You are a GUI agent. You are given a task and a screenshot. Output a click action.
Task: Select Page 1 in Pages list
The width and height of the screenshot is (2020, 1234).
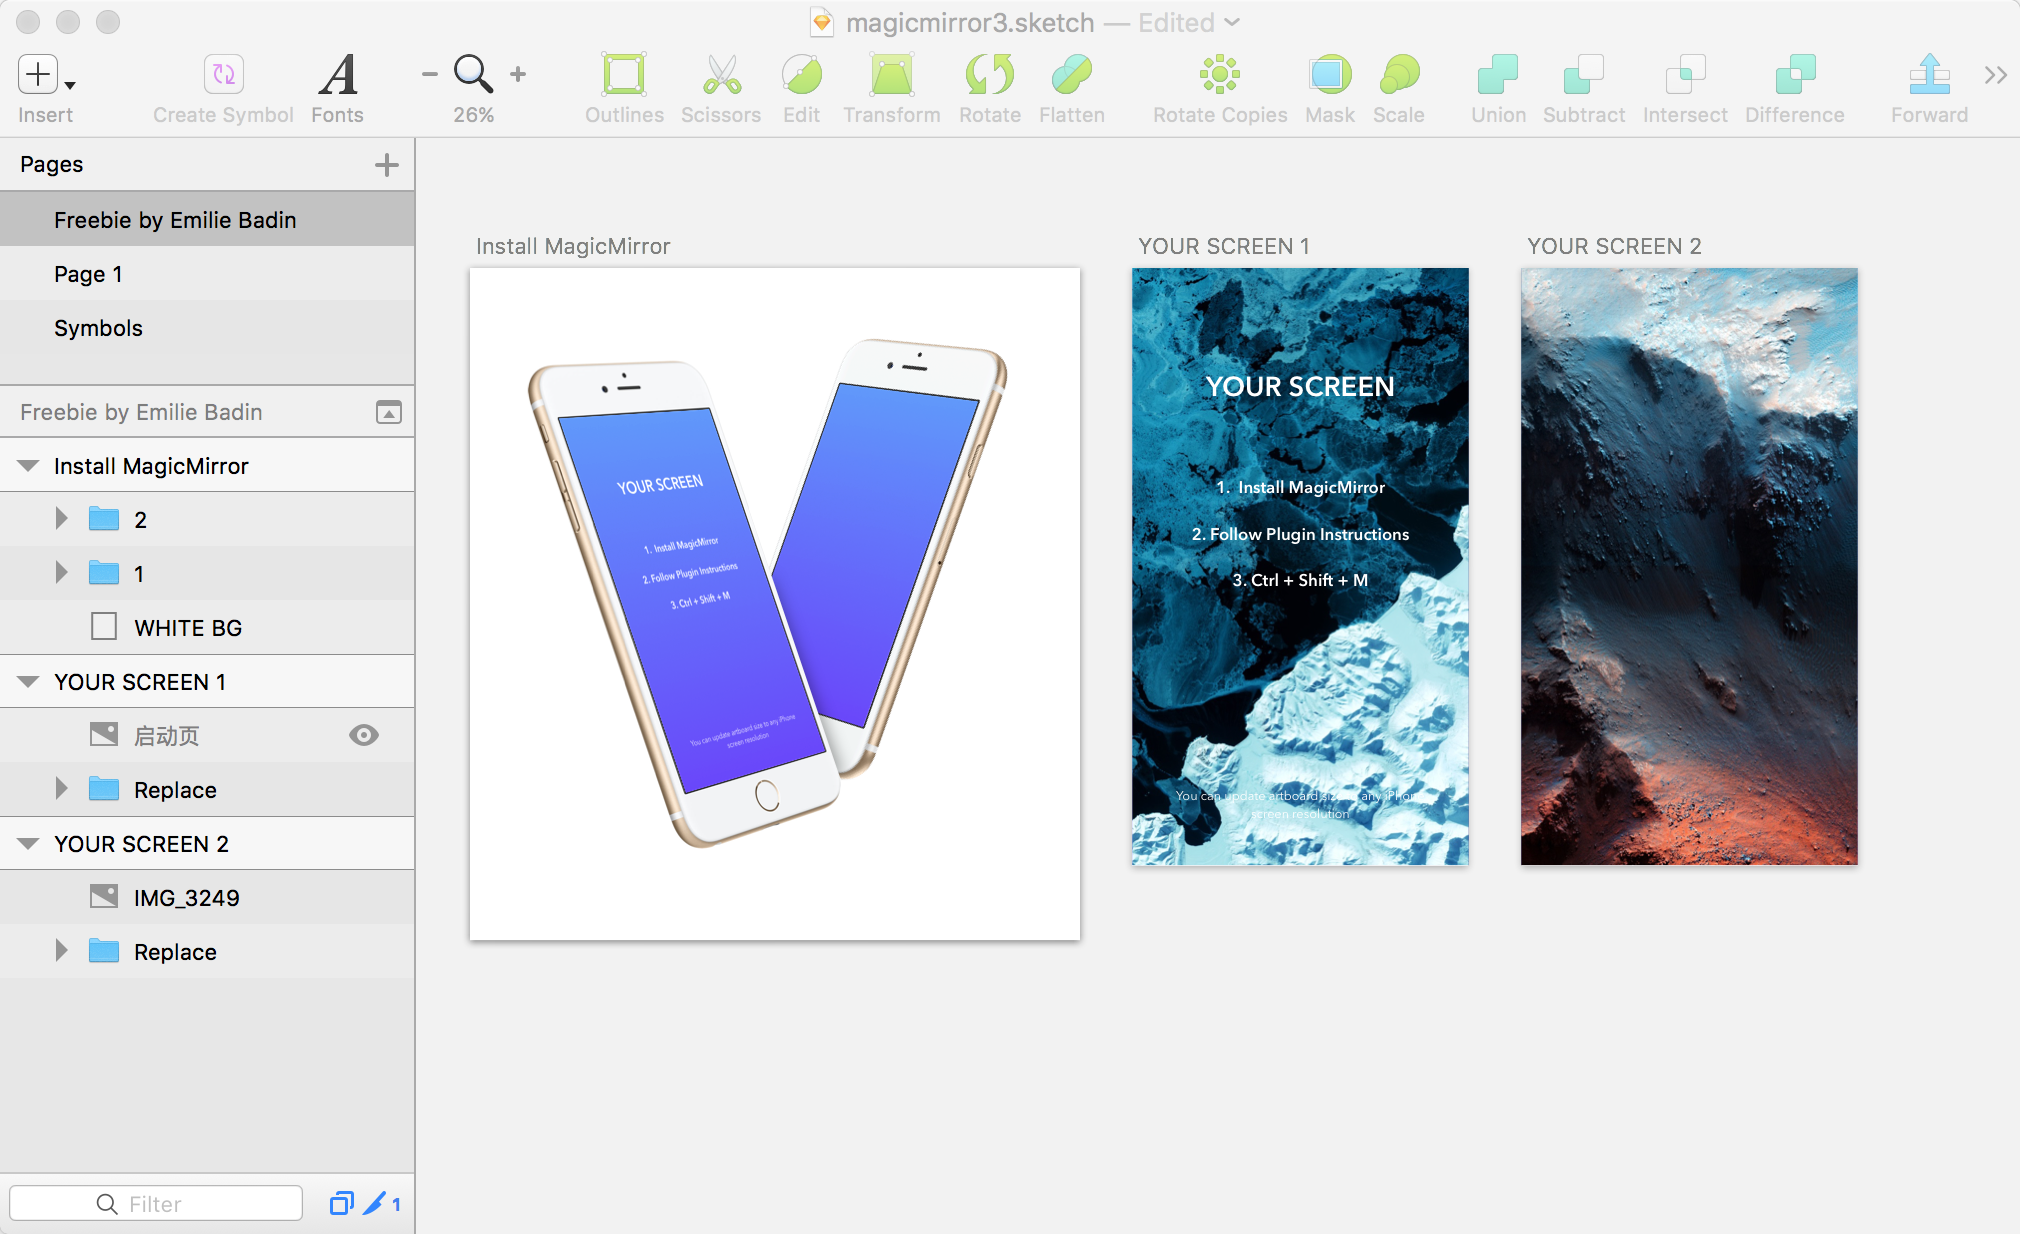point(88,274)
